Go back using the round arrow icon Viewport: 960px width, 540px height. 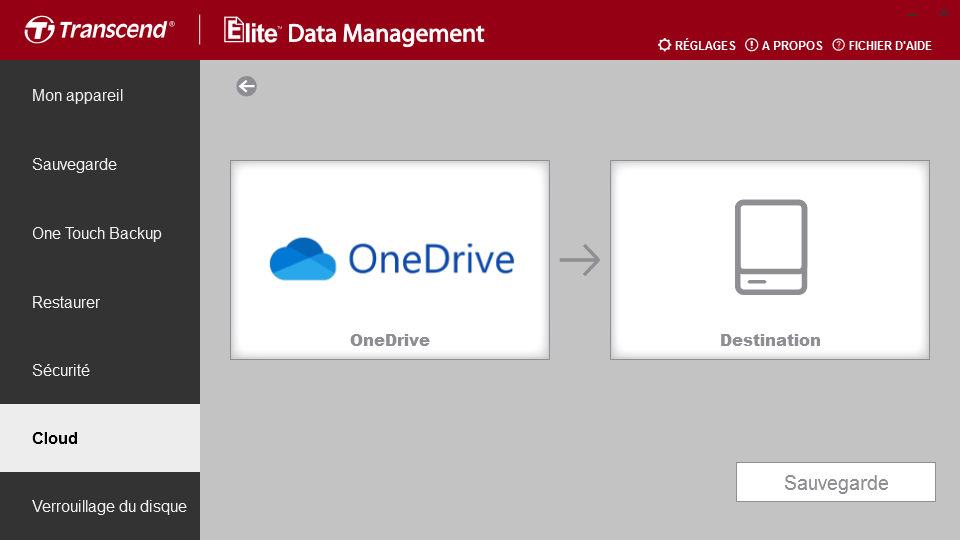[x=247, y=86]
